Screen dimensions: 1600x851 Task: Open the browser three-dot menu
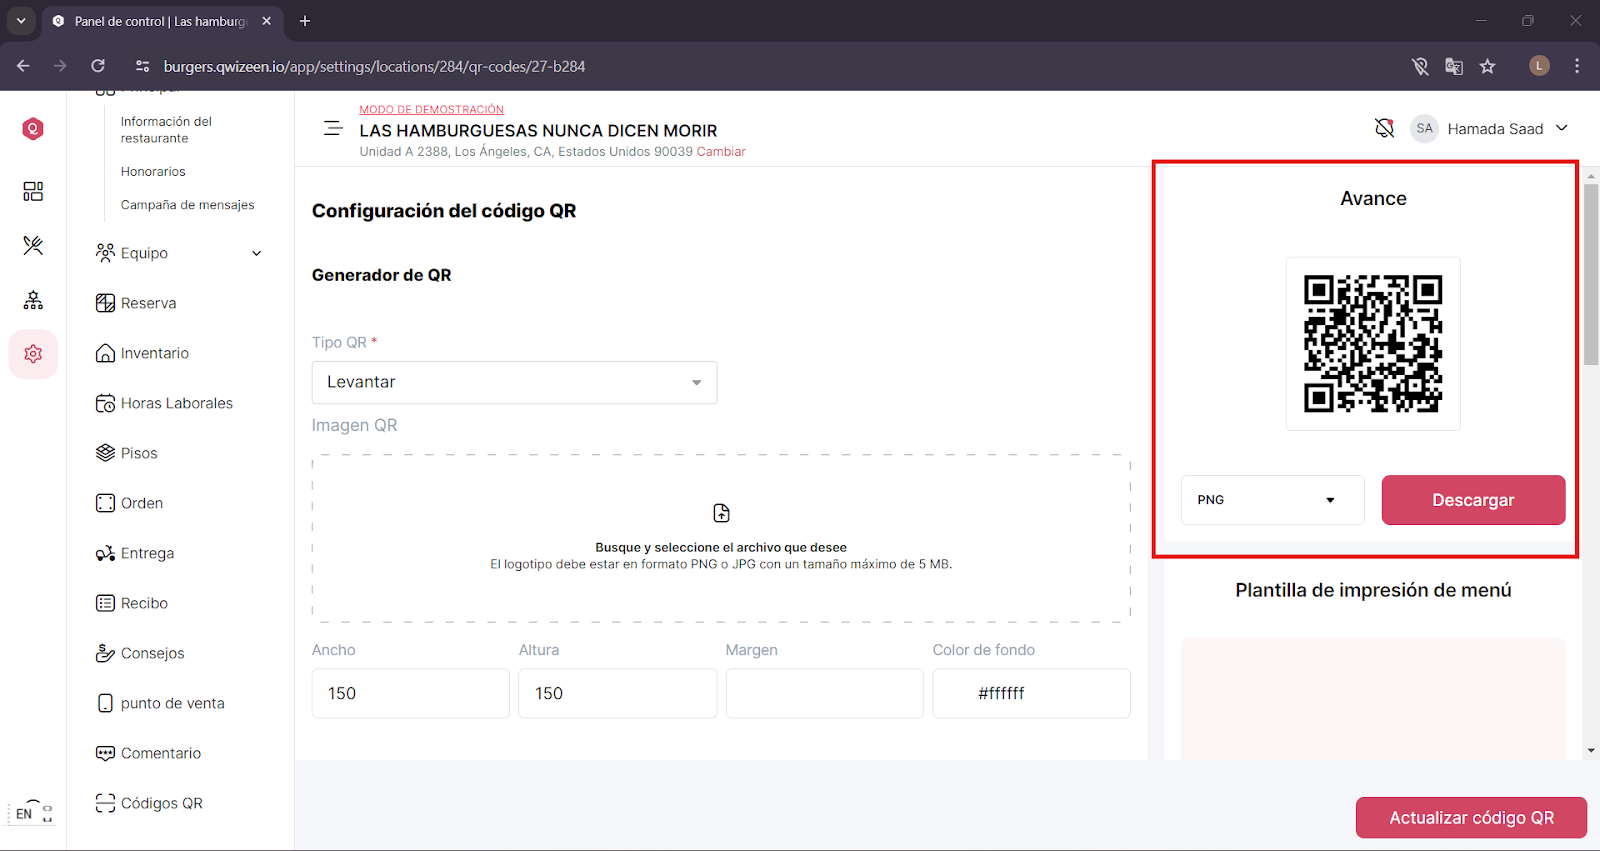[1577, 66]
